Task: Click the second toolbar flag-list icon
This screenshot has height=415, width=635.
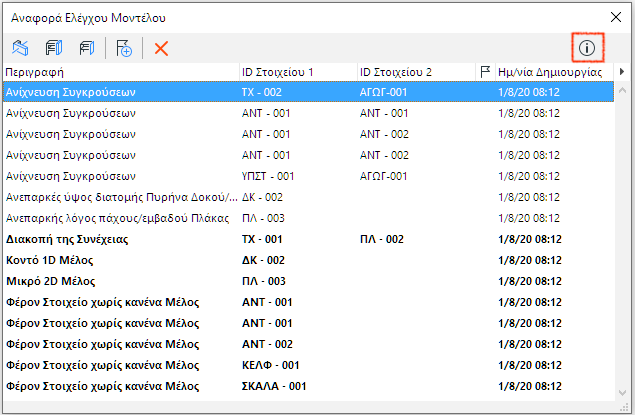Action: pos(53,48)
